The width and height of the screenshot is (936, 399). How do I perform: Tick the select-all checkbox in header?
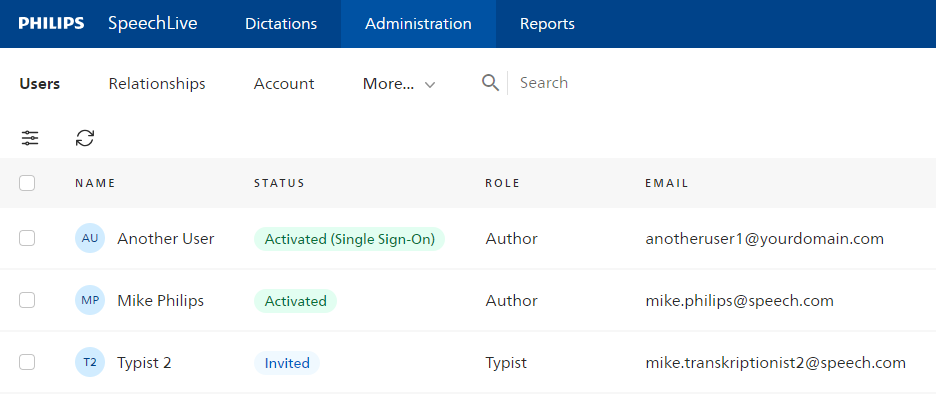coord(27,183)
